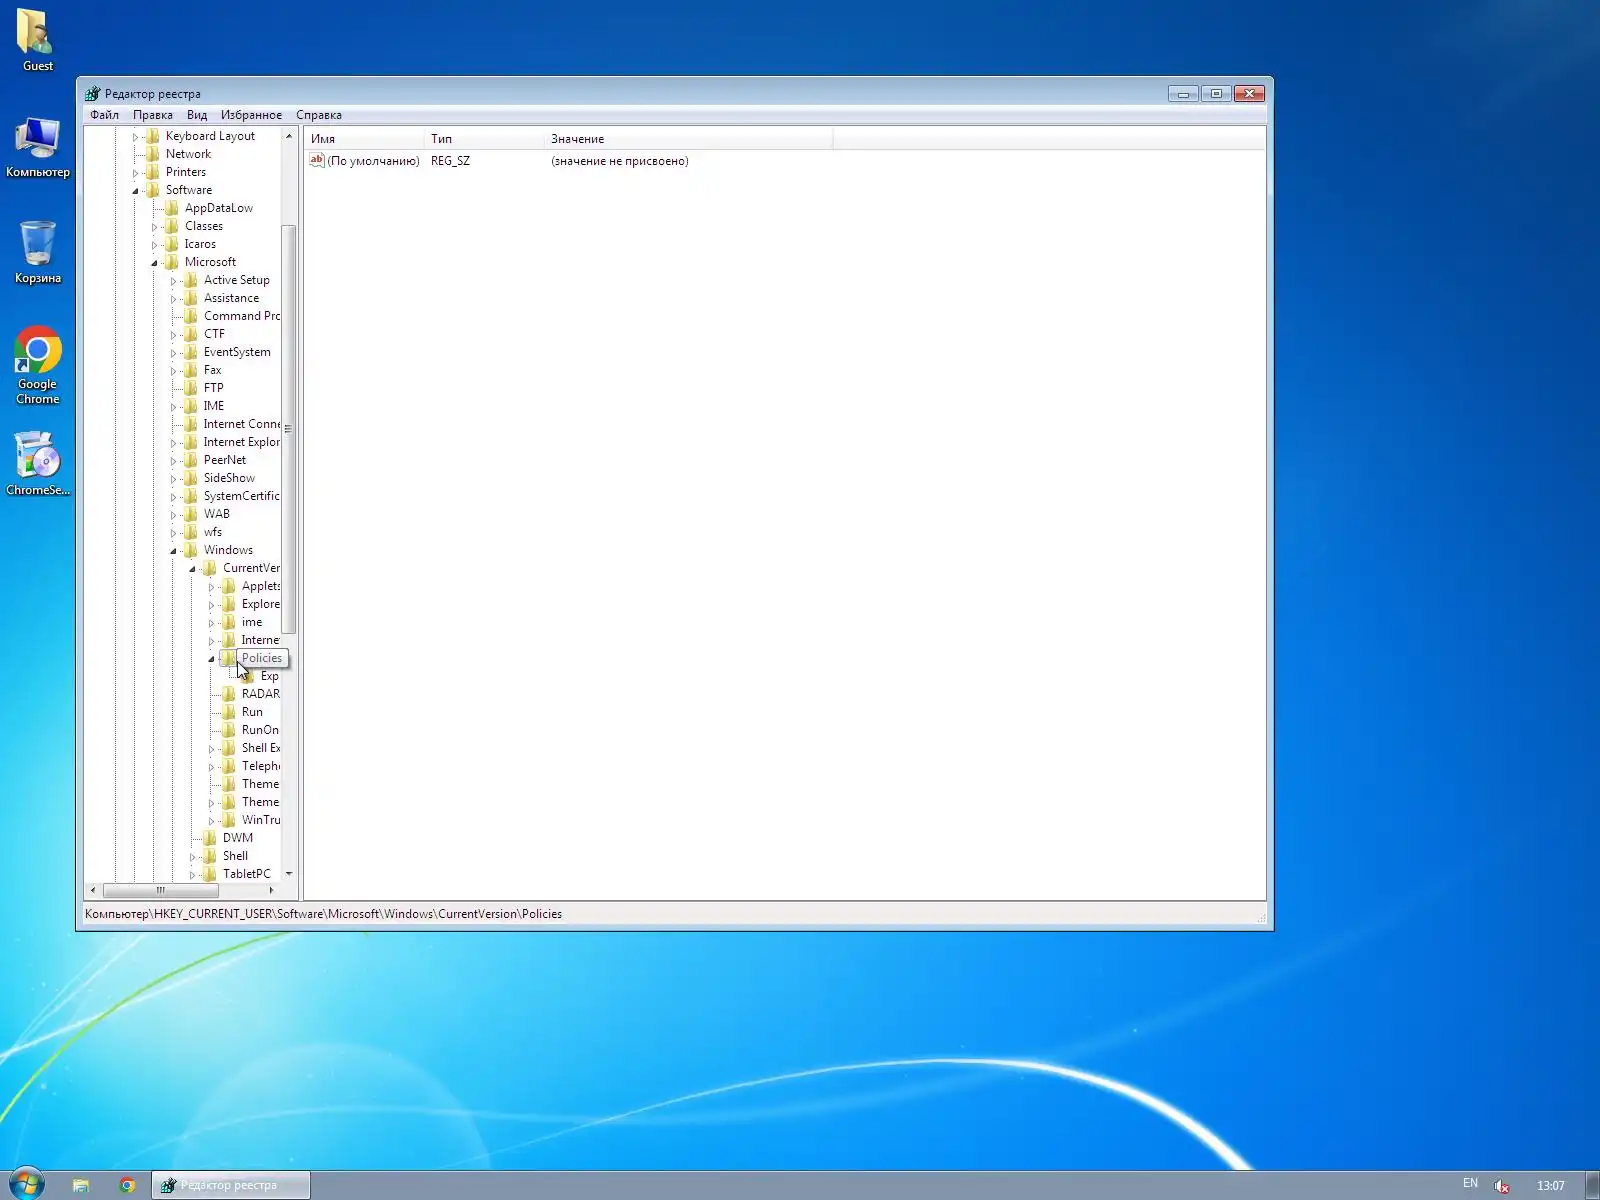
Task: Collapse the CurrentVer key
Action: 192,569
